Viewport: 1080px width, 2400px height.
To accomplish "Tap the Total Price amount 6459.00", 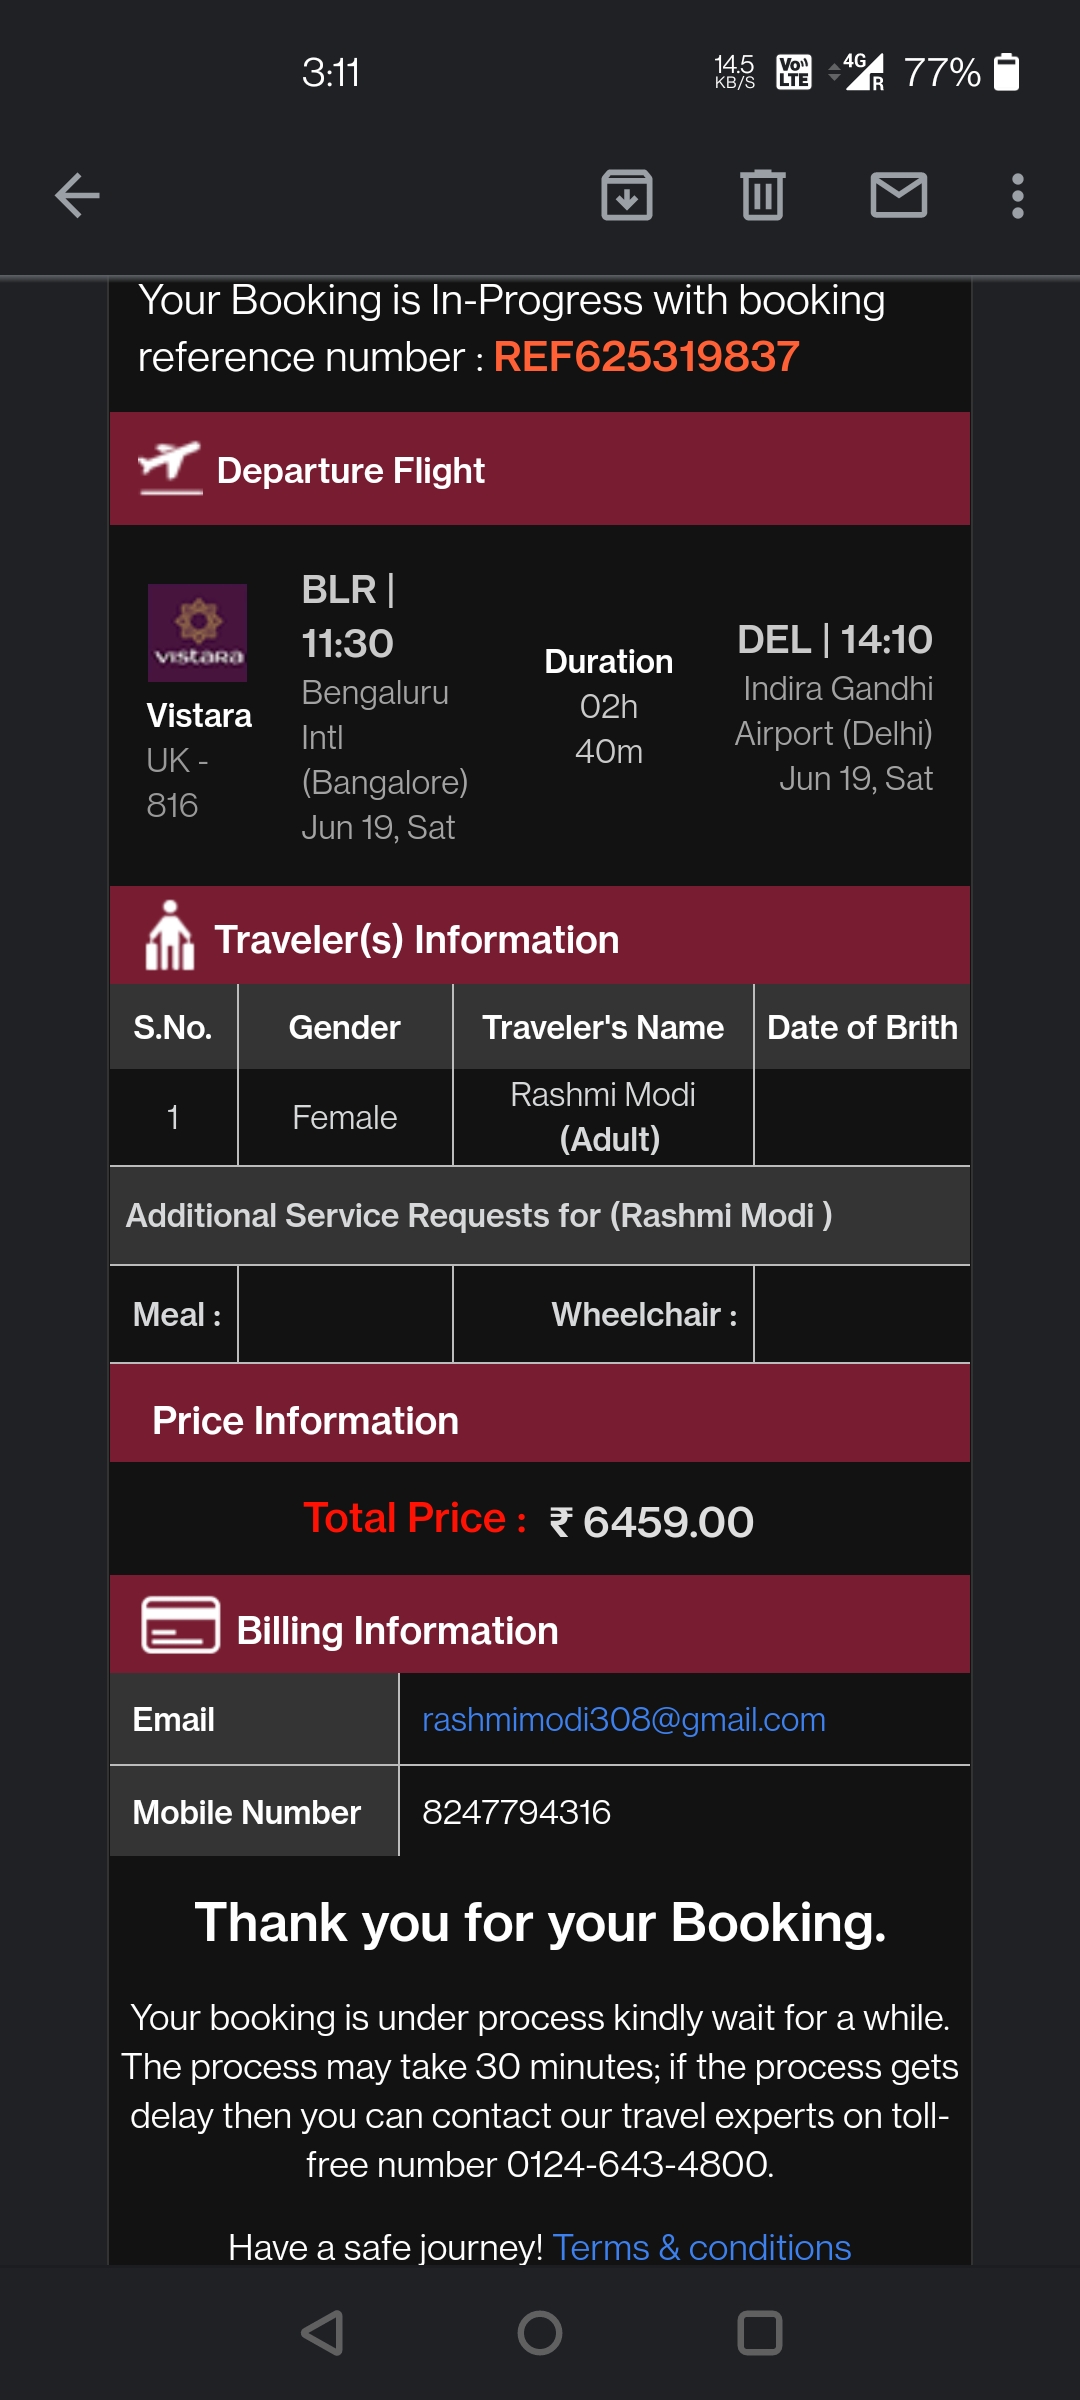I will tap(667, 1522).
